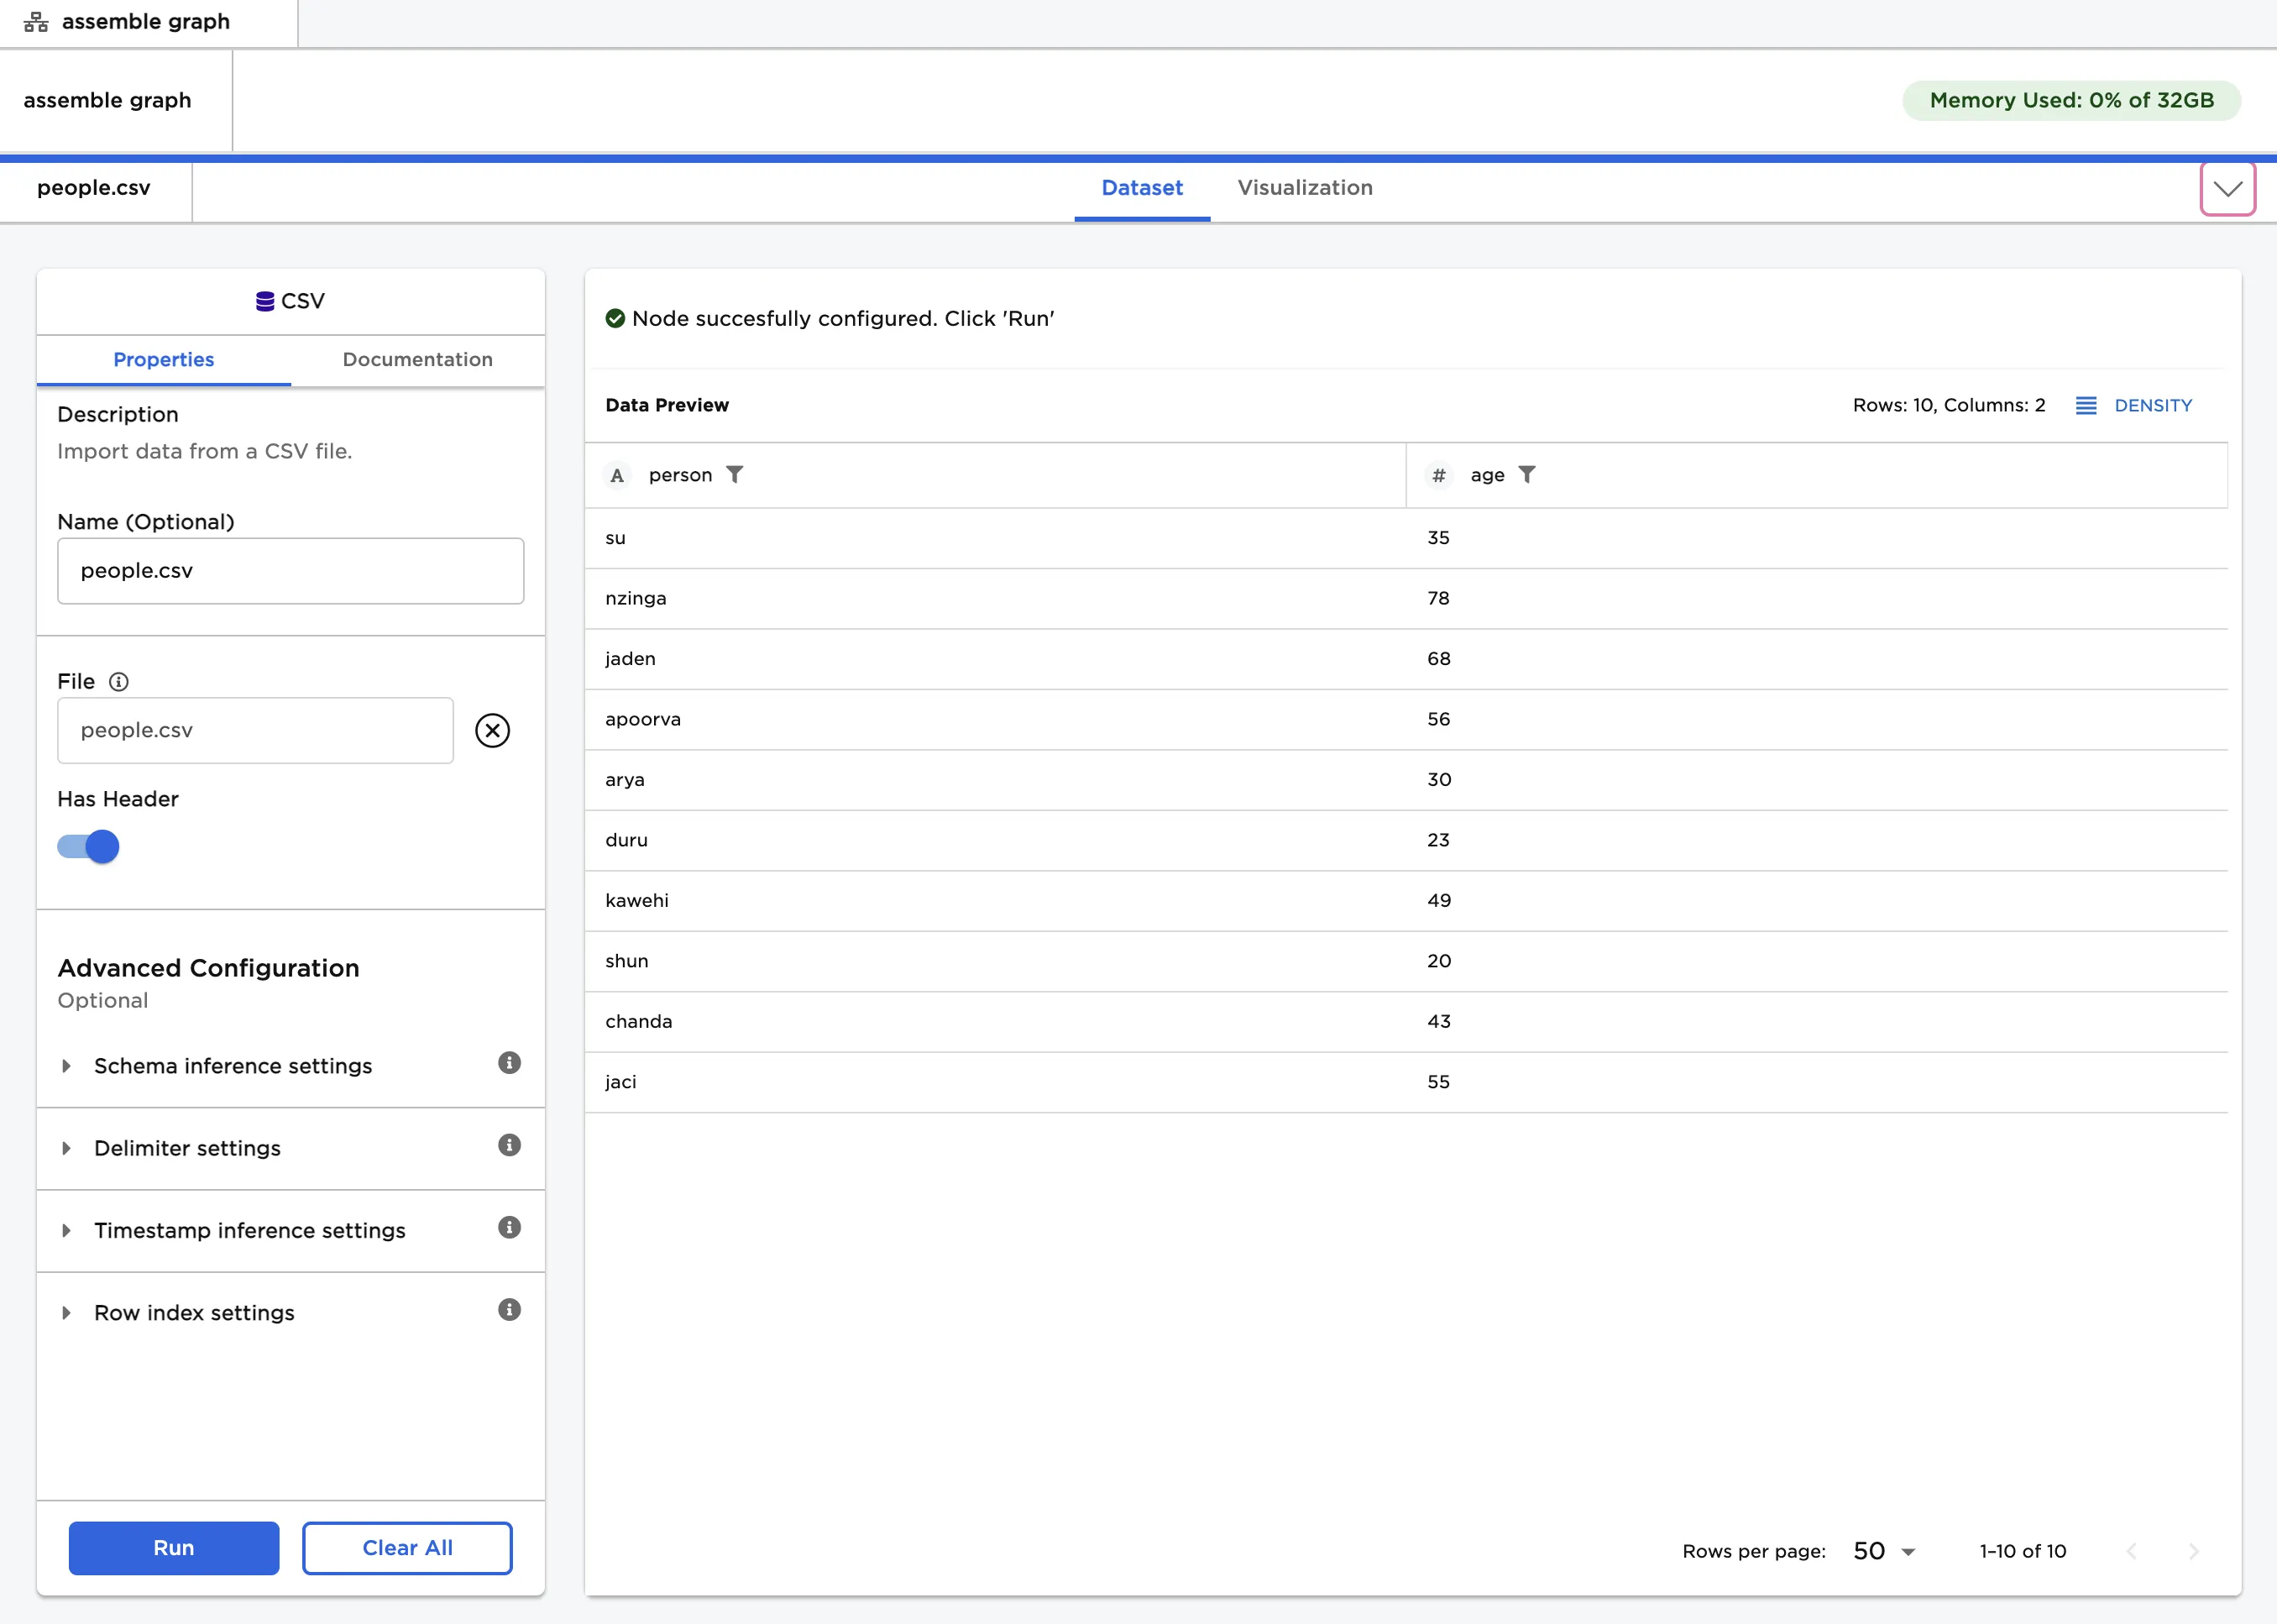The width and height of the screenshot is (2277, 1624).
Task: Open Schema inference settings info icon
Action: (x=509, y=1063)
